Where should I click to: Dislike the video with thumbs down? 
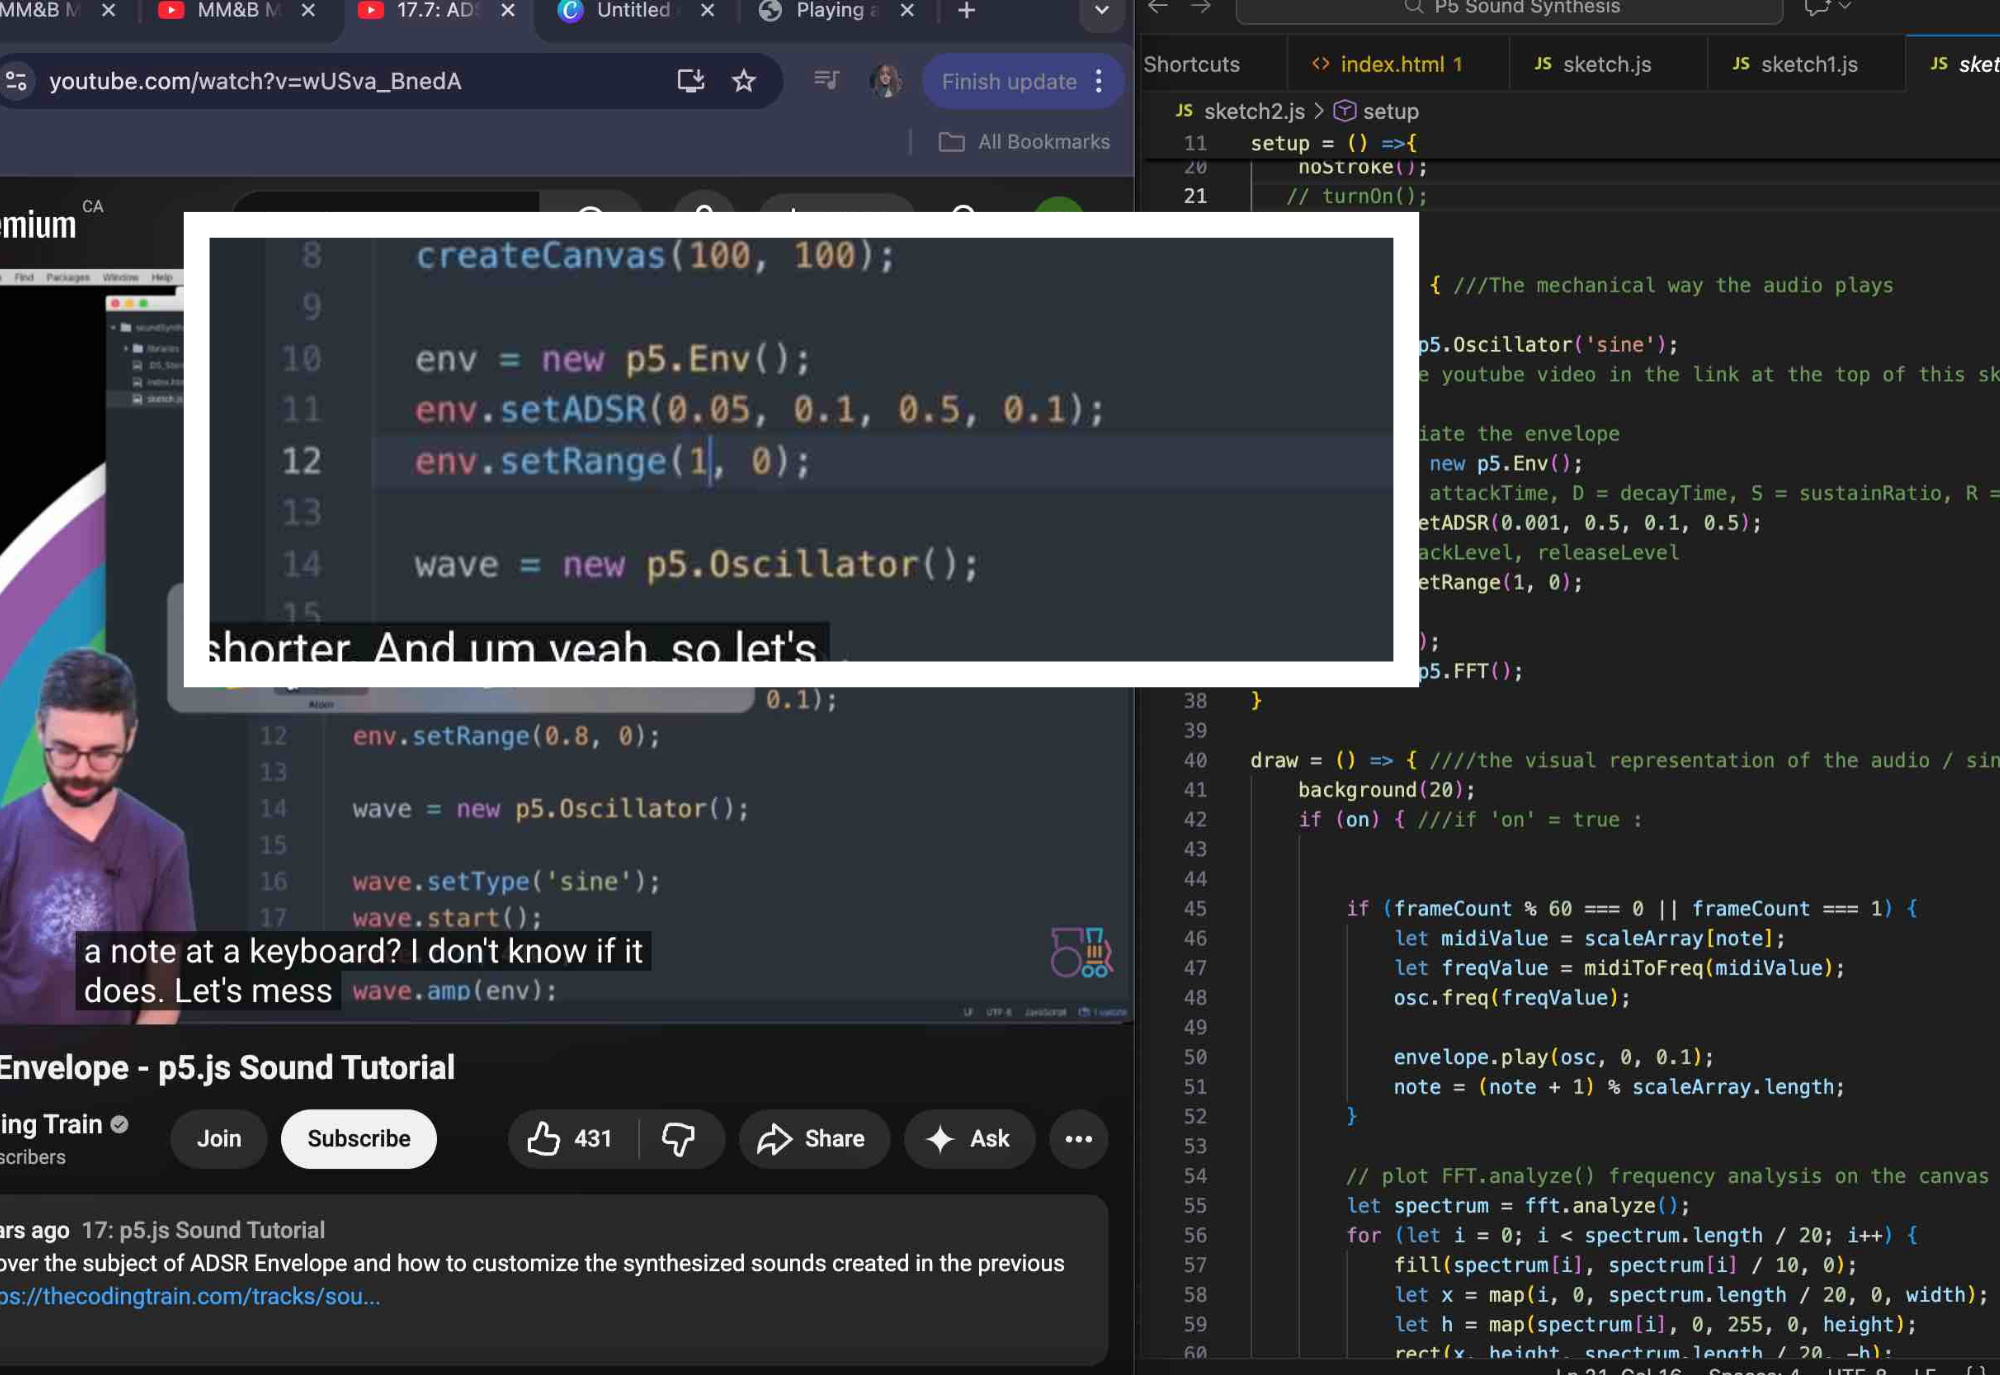coord(679,1138)
